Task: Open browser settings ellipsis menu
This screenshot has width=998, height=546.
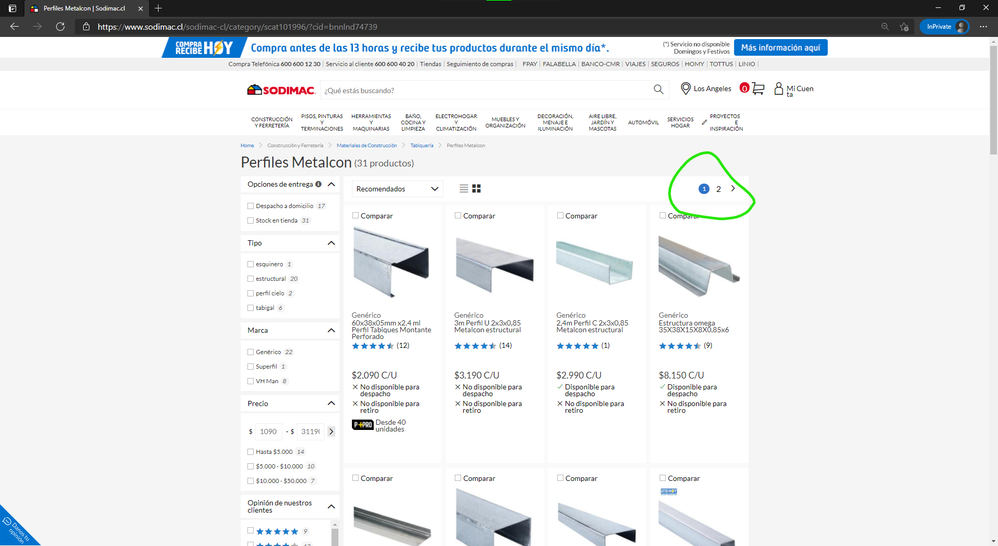Action: [983, 27]
